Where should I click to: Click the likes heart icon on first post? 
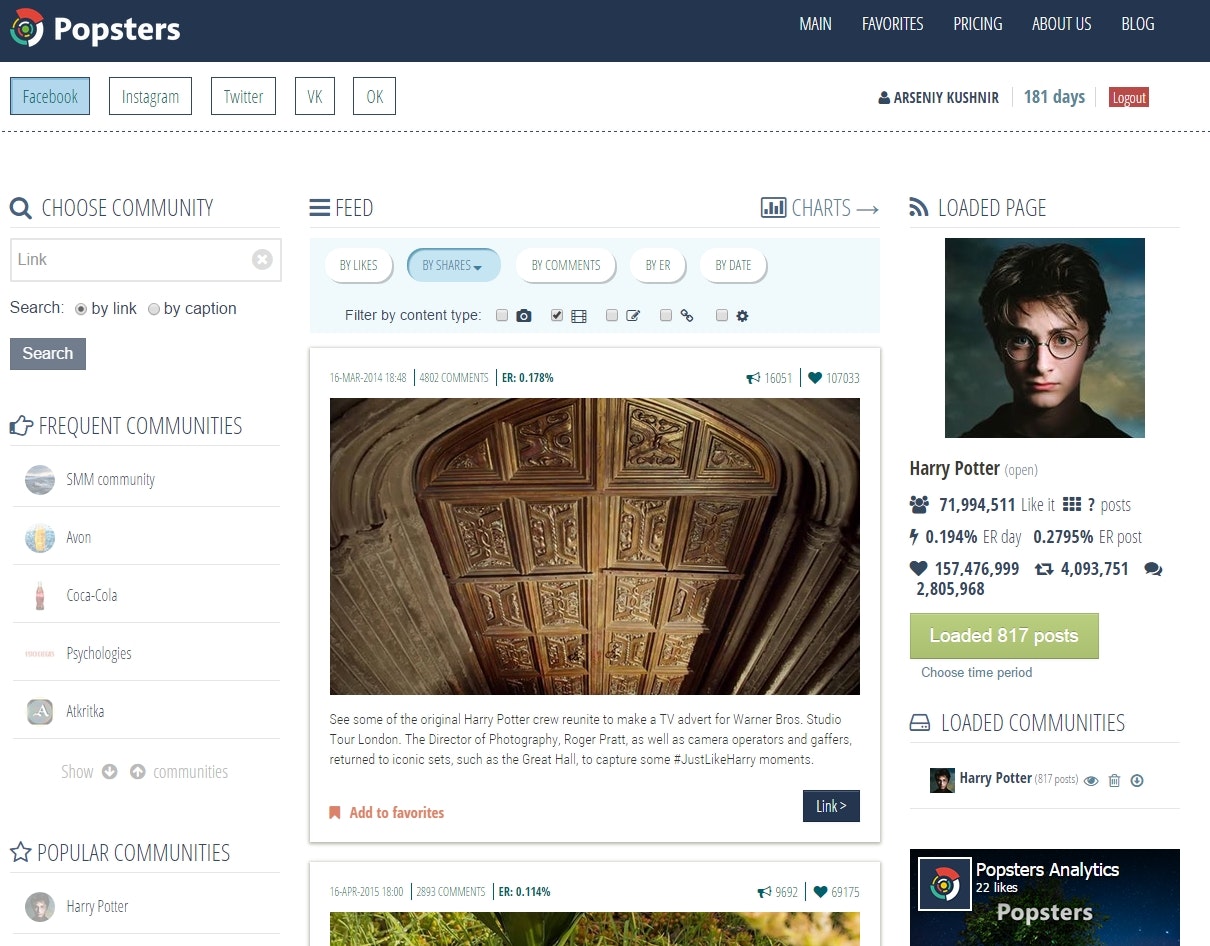[x=815, y=378]
